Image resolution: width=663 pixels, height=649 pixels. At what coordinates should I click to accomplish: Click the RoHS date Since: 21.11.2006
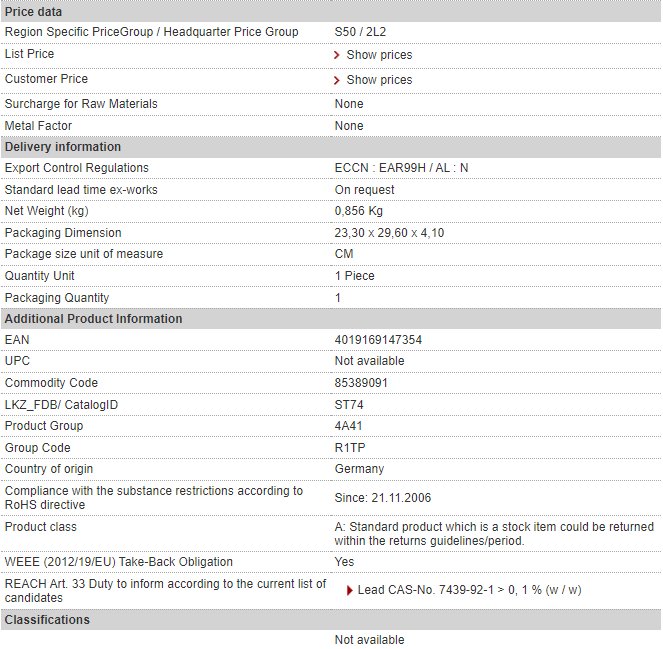point(383,498)
